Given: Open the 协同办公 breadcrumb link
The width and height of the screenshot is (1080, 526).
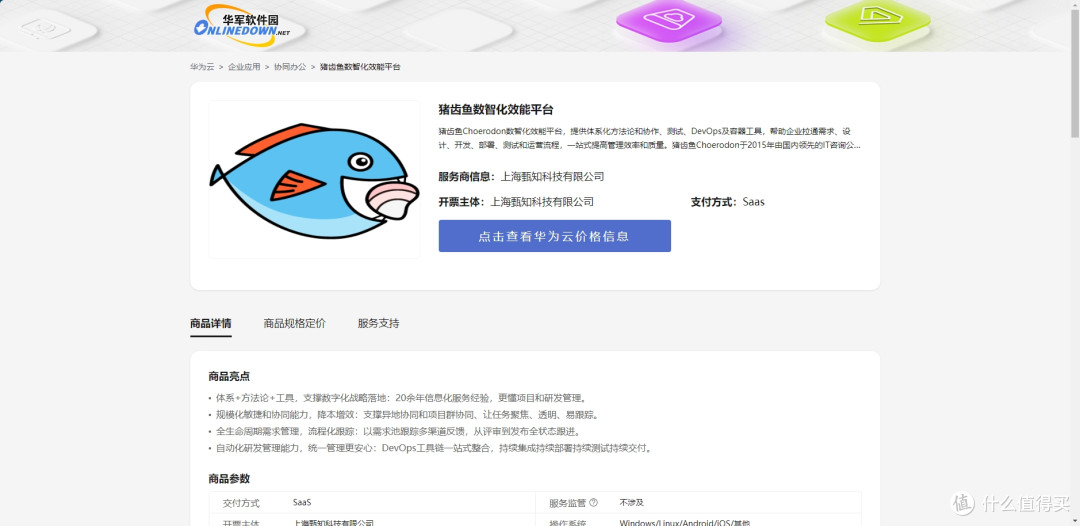Looking at the screenshot, I should pos(290,67).
